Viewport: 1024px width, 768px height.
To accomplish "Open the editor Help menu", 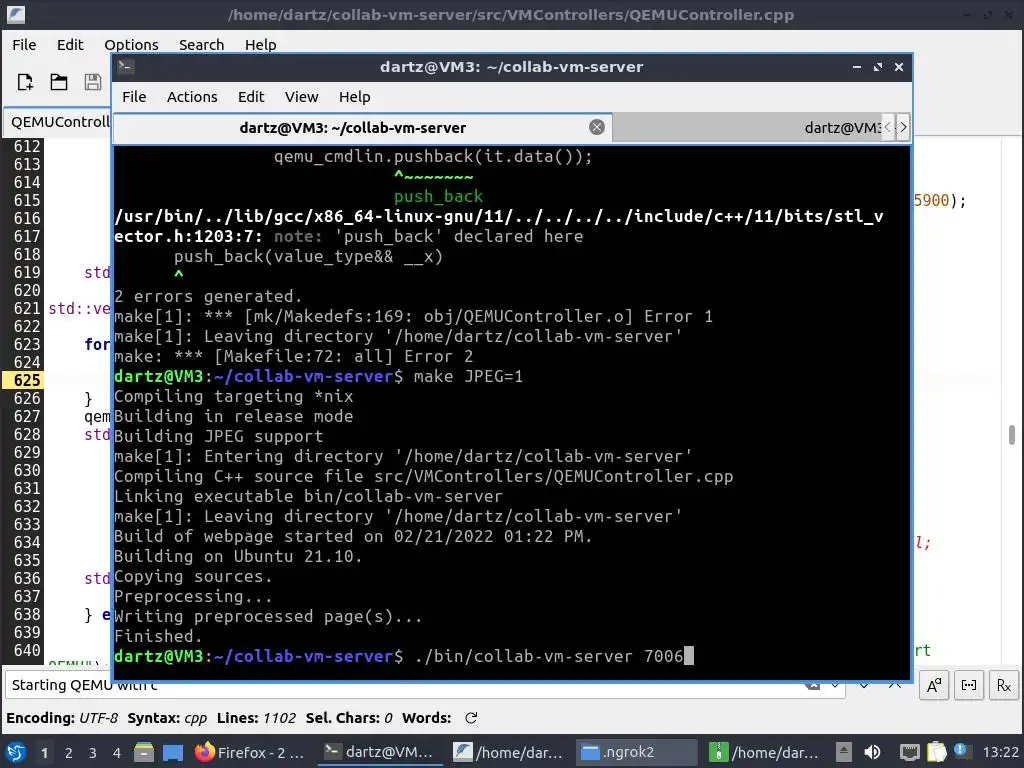I will tap(261, 45).
